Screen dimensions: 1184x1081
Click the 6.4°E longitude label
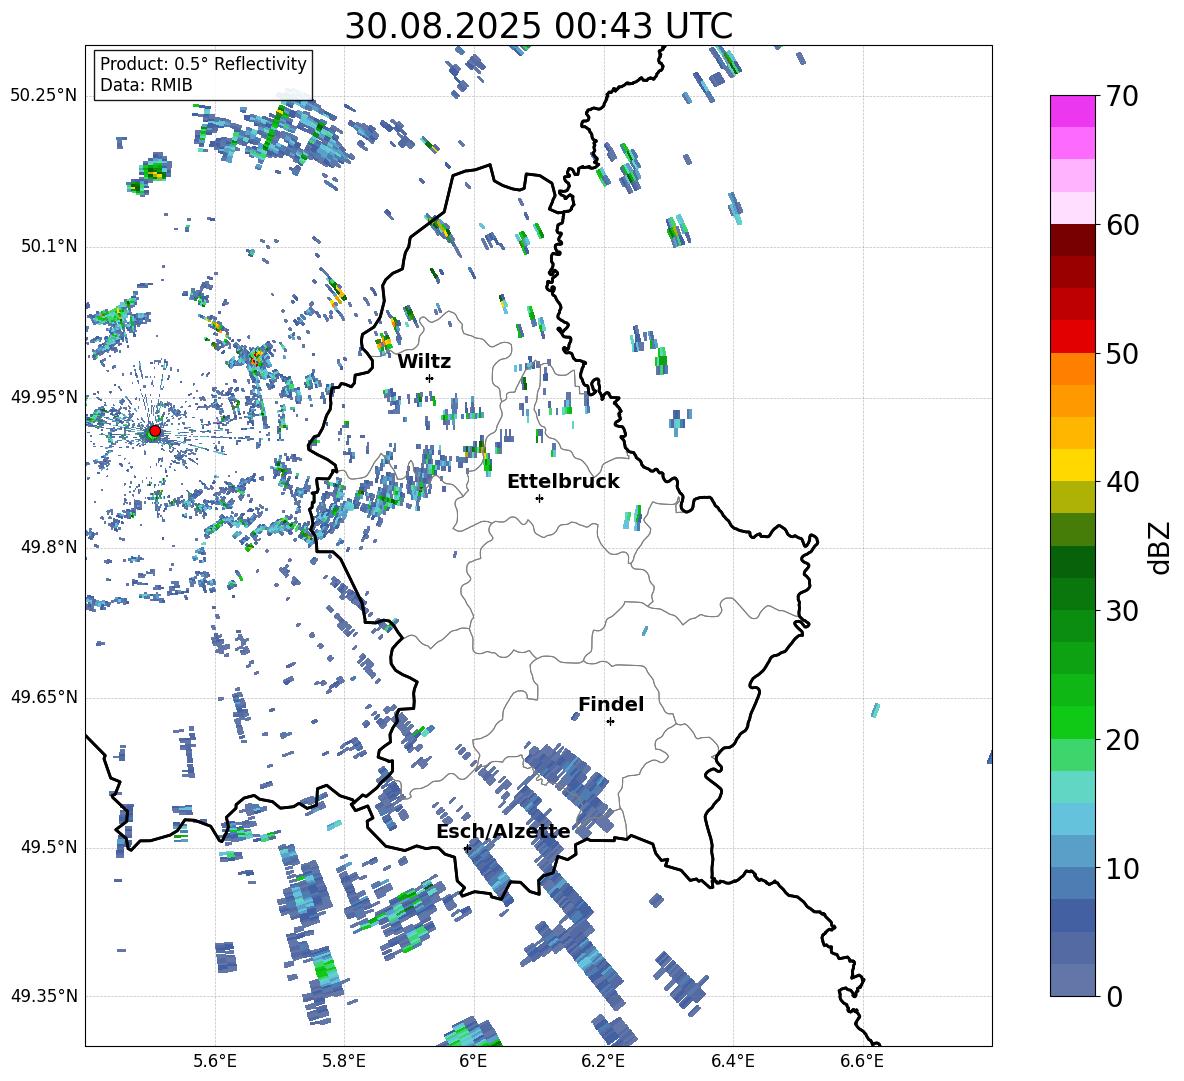(732, 1061)
